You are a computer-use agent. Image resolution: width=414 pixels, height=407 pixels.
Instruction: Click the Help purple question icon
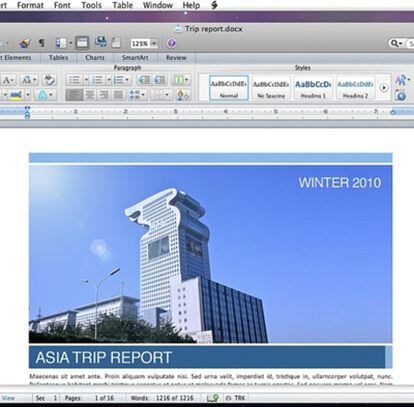pyautogui.click(x=171, y=43)
